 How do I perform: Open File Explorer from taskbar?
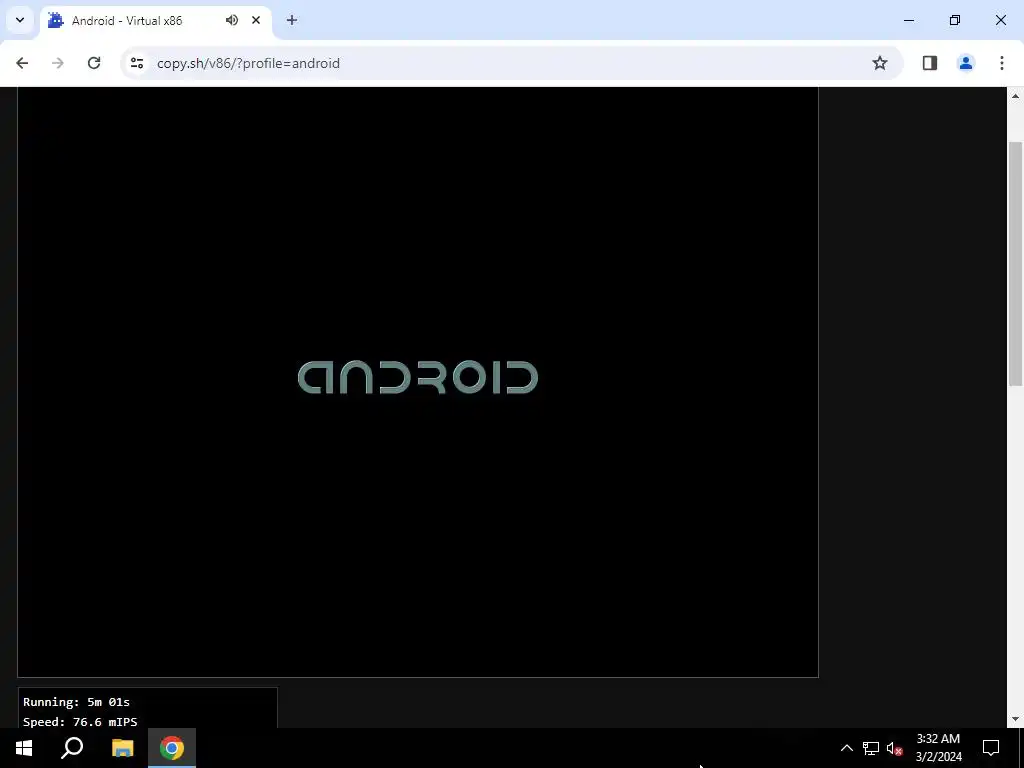(x=122, y=748)
